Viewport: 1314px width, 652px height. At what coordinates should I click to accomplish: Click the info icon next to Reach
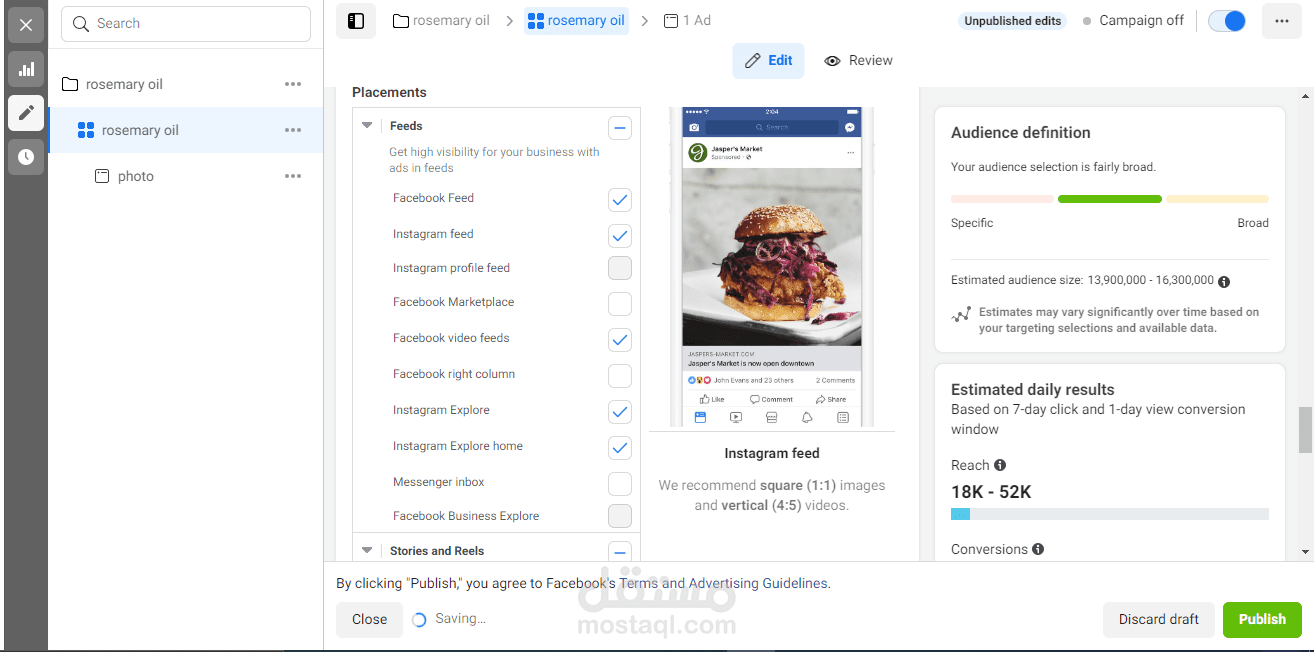(x=1000, y=465)
